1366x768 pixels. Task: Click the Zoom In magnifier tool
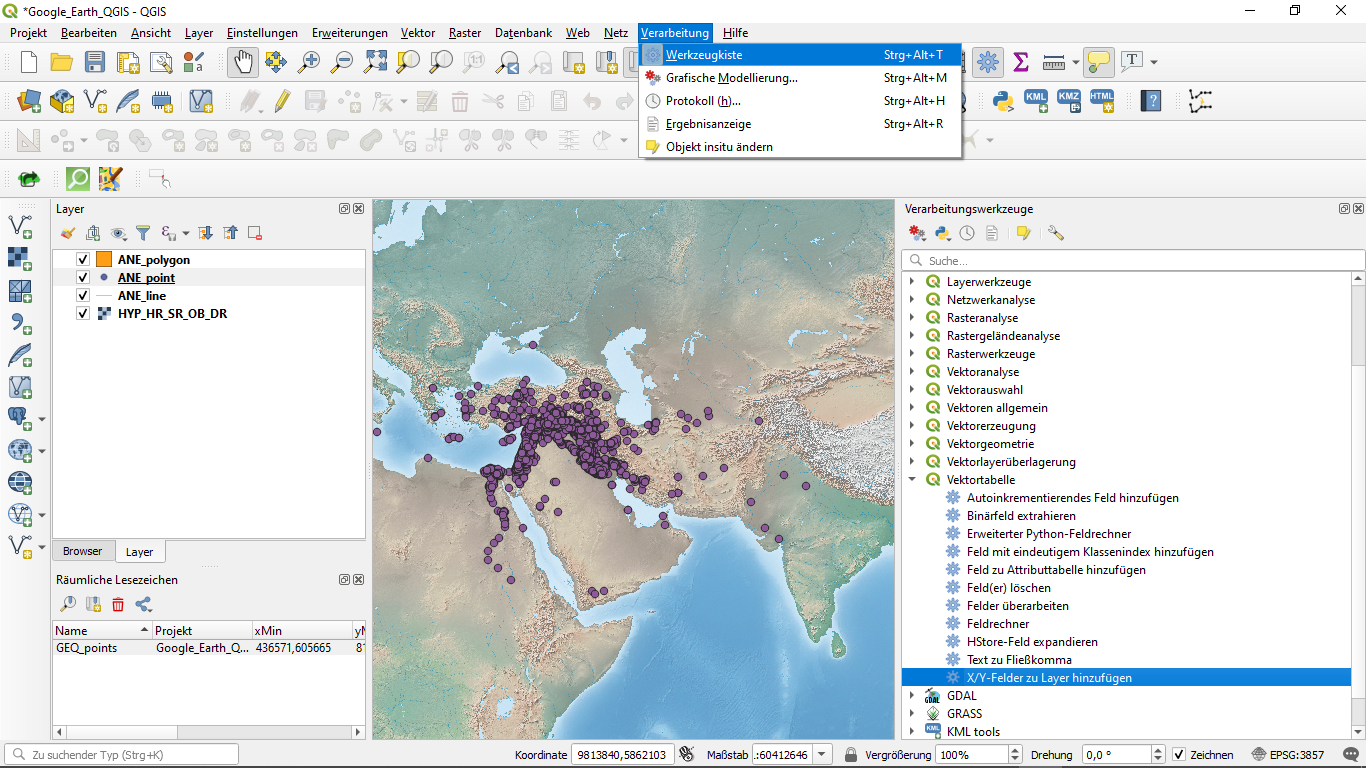309,62
